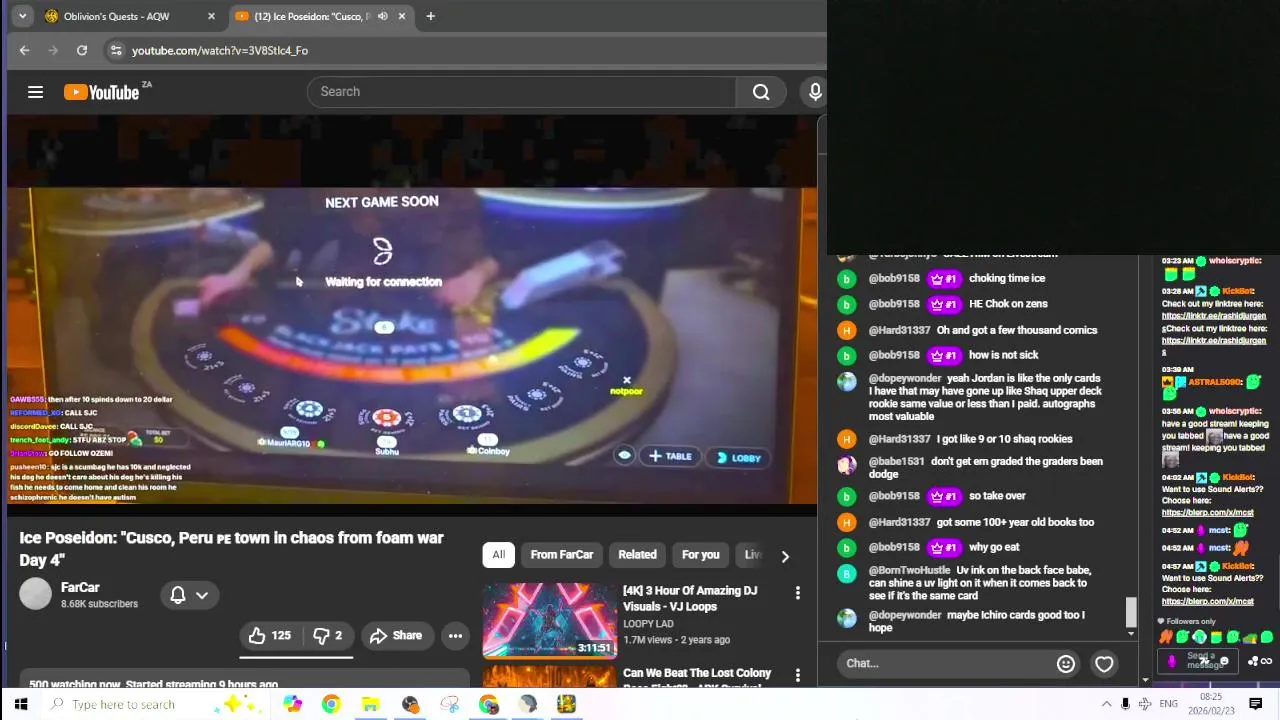Close the Oblivion's Quests - AQW tab
The width and height of the screenshot is (1280, 720).
tap(211, 16)
